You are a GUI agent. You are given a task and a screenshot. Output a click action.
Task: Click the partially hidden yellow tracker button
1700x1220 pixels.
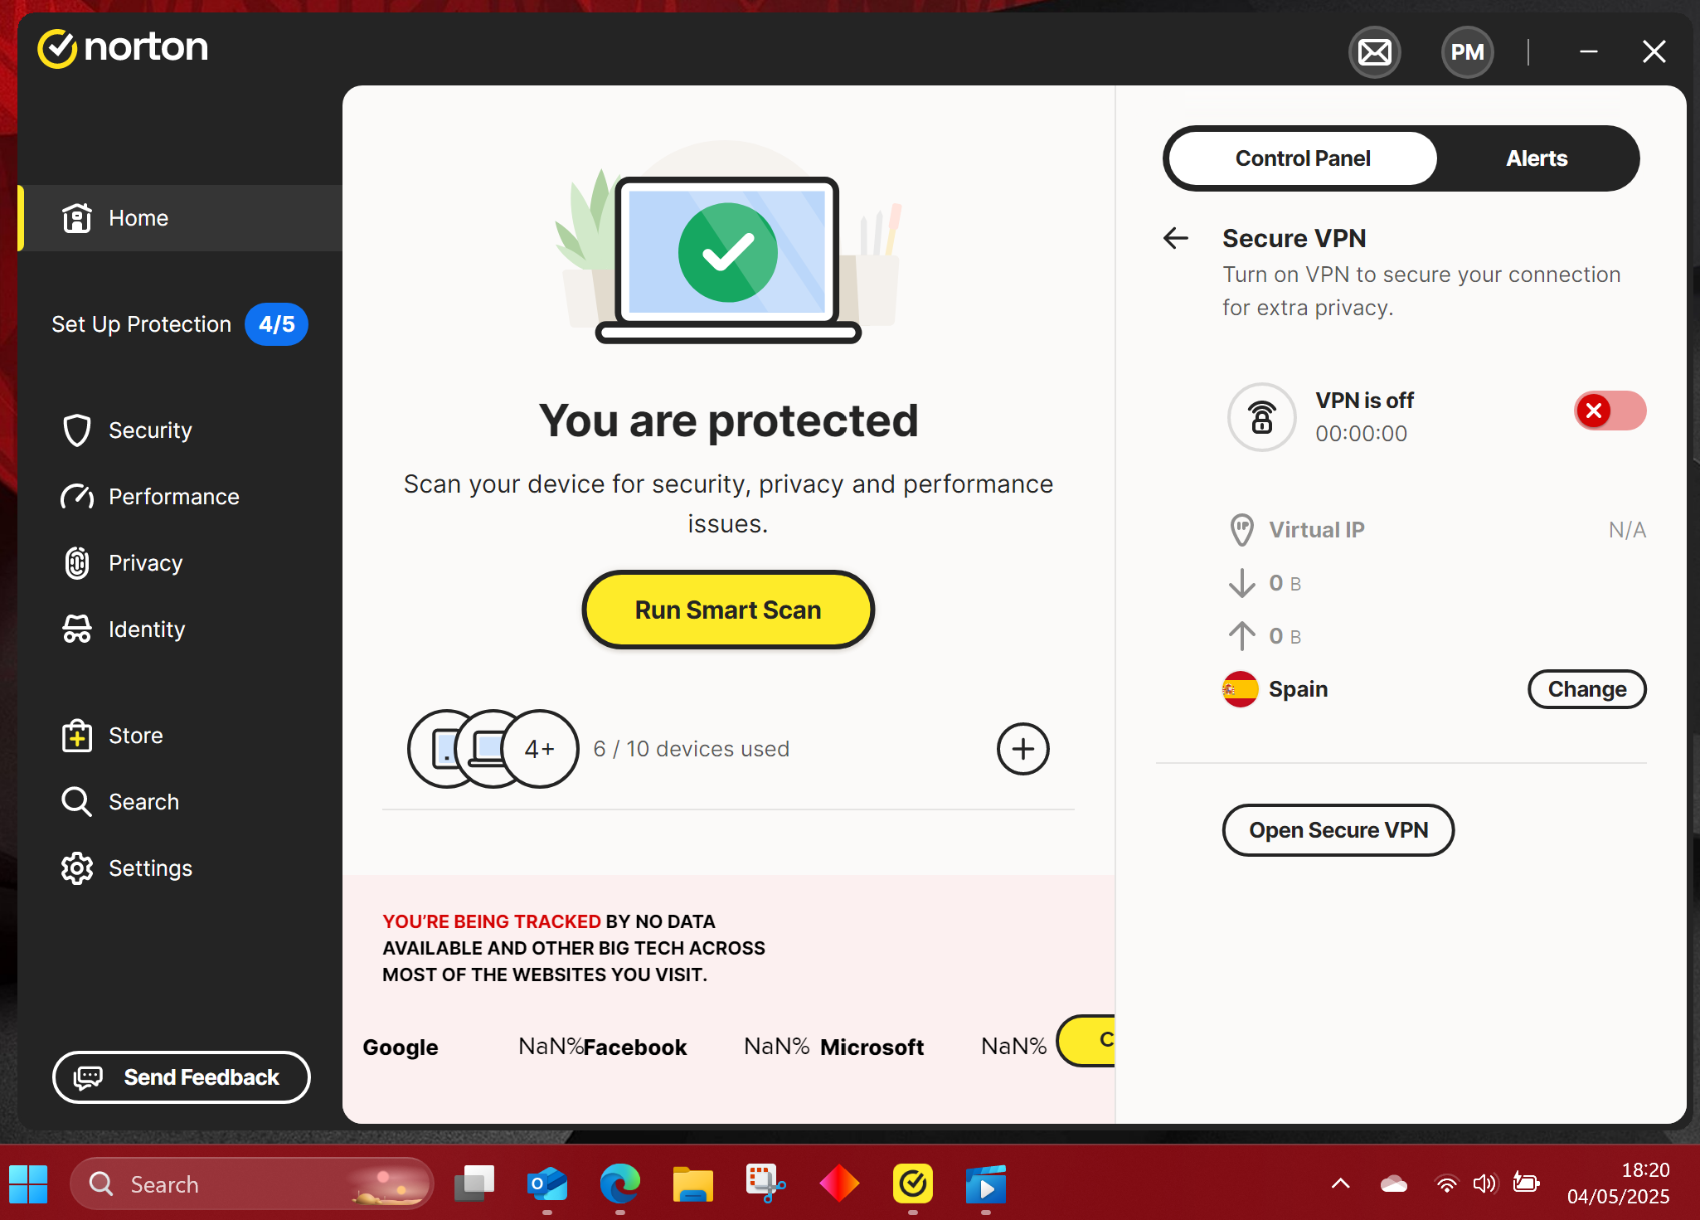[1087, 1041]
